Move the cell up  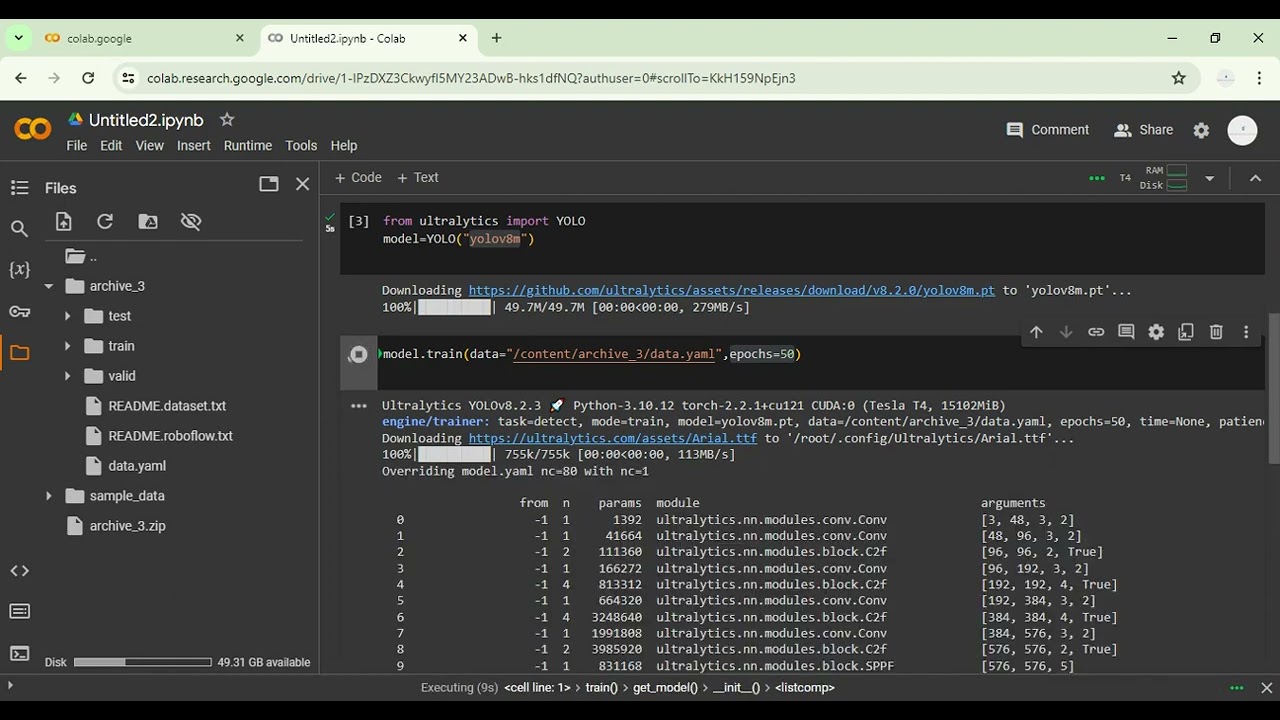tap(1036, 332)
